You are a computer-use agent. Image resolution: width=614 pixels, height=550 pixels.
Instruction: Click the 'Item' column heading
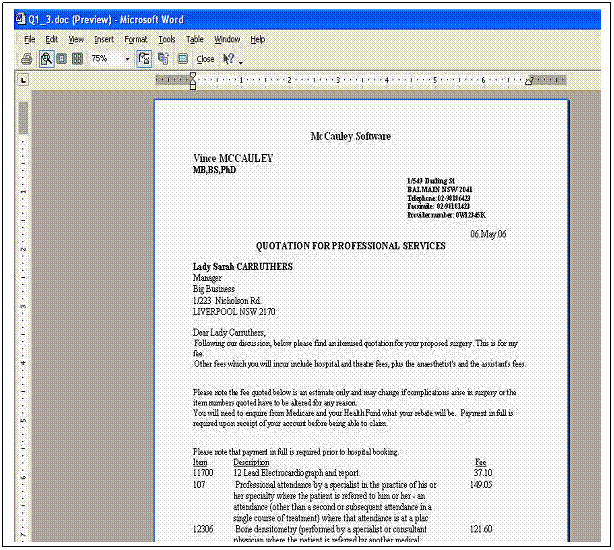[x=200, y=462]
